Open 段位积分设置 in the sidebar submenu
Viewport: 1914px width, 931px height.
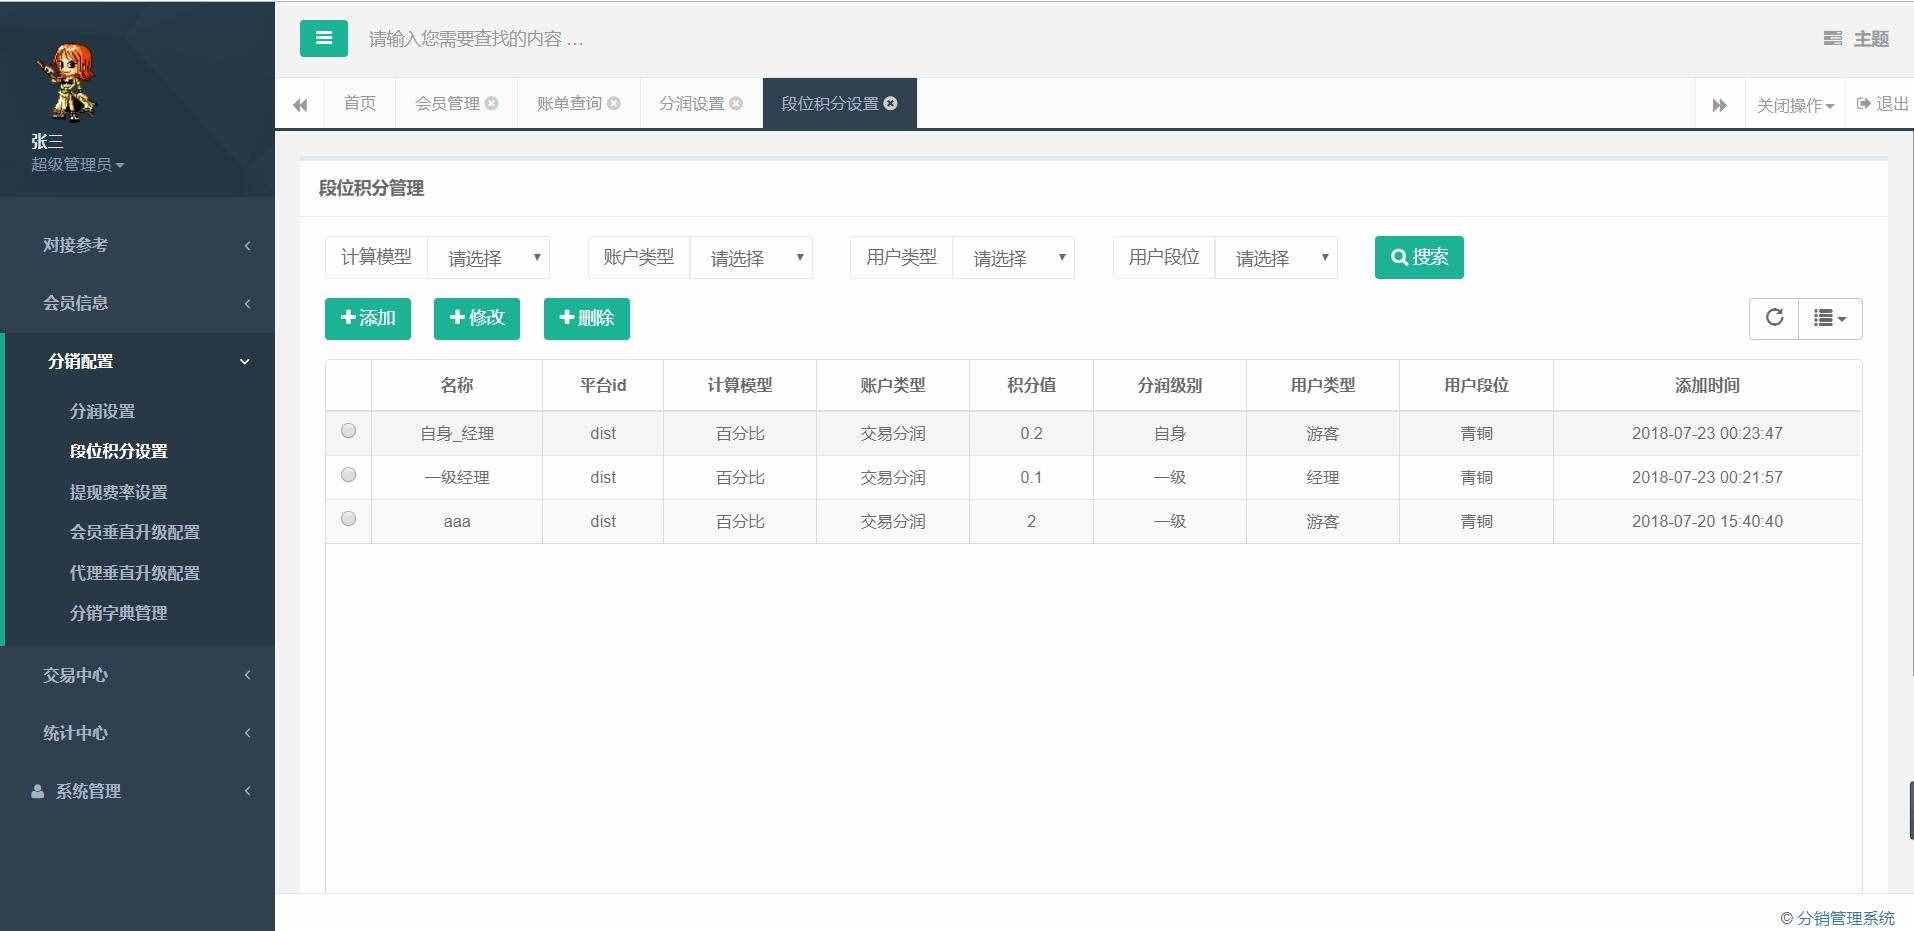click(x=118, y=451)
